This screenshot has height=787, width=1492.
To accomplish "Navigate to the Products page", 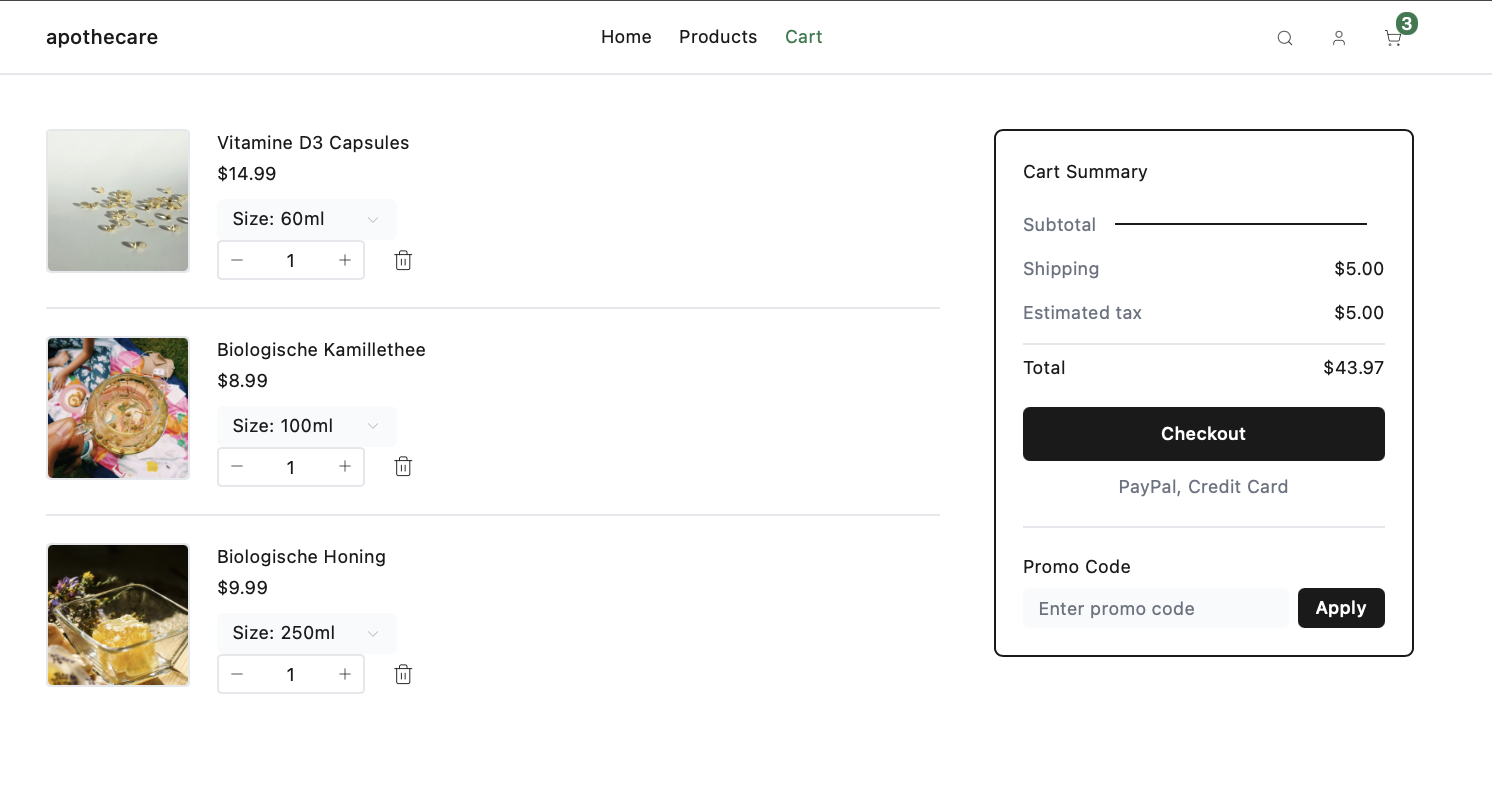I will (718, 37).
